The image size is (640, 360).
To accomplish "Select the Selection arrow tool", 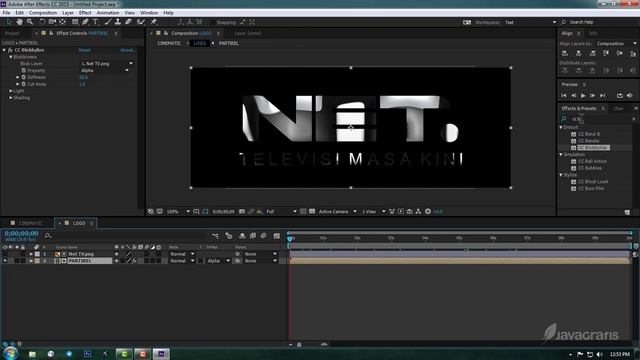I will coord(9,22).
